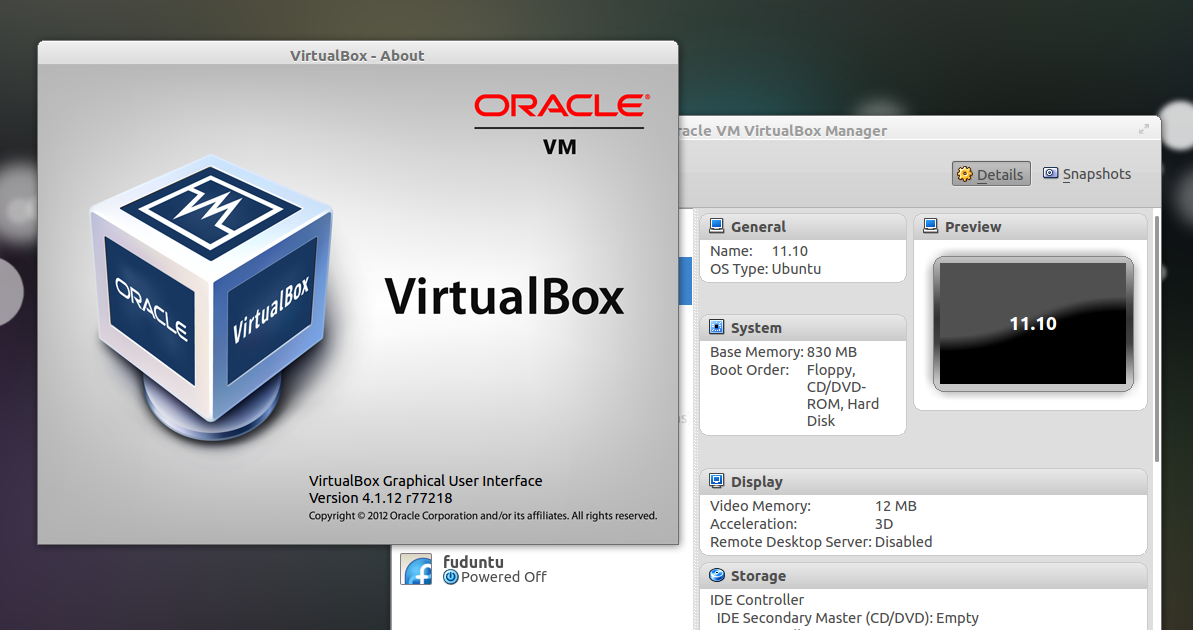Click the 11.10 preview thumbnail

coord(1033,324)
